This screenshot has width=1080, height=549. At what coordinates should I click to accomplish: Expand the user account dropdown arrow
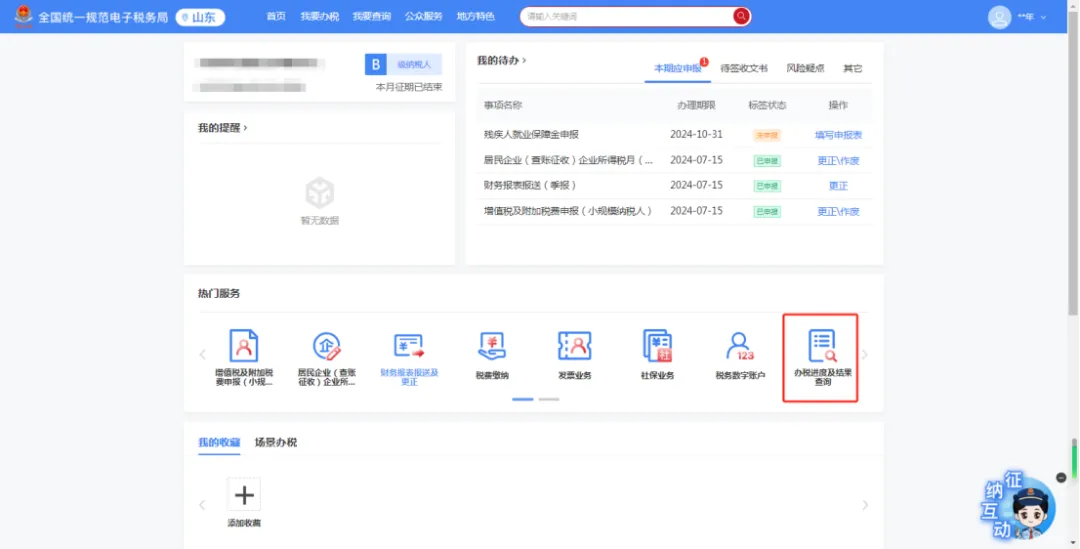1043,17
